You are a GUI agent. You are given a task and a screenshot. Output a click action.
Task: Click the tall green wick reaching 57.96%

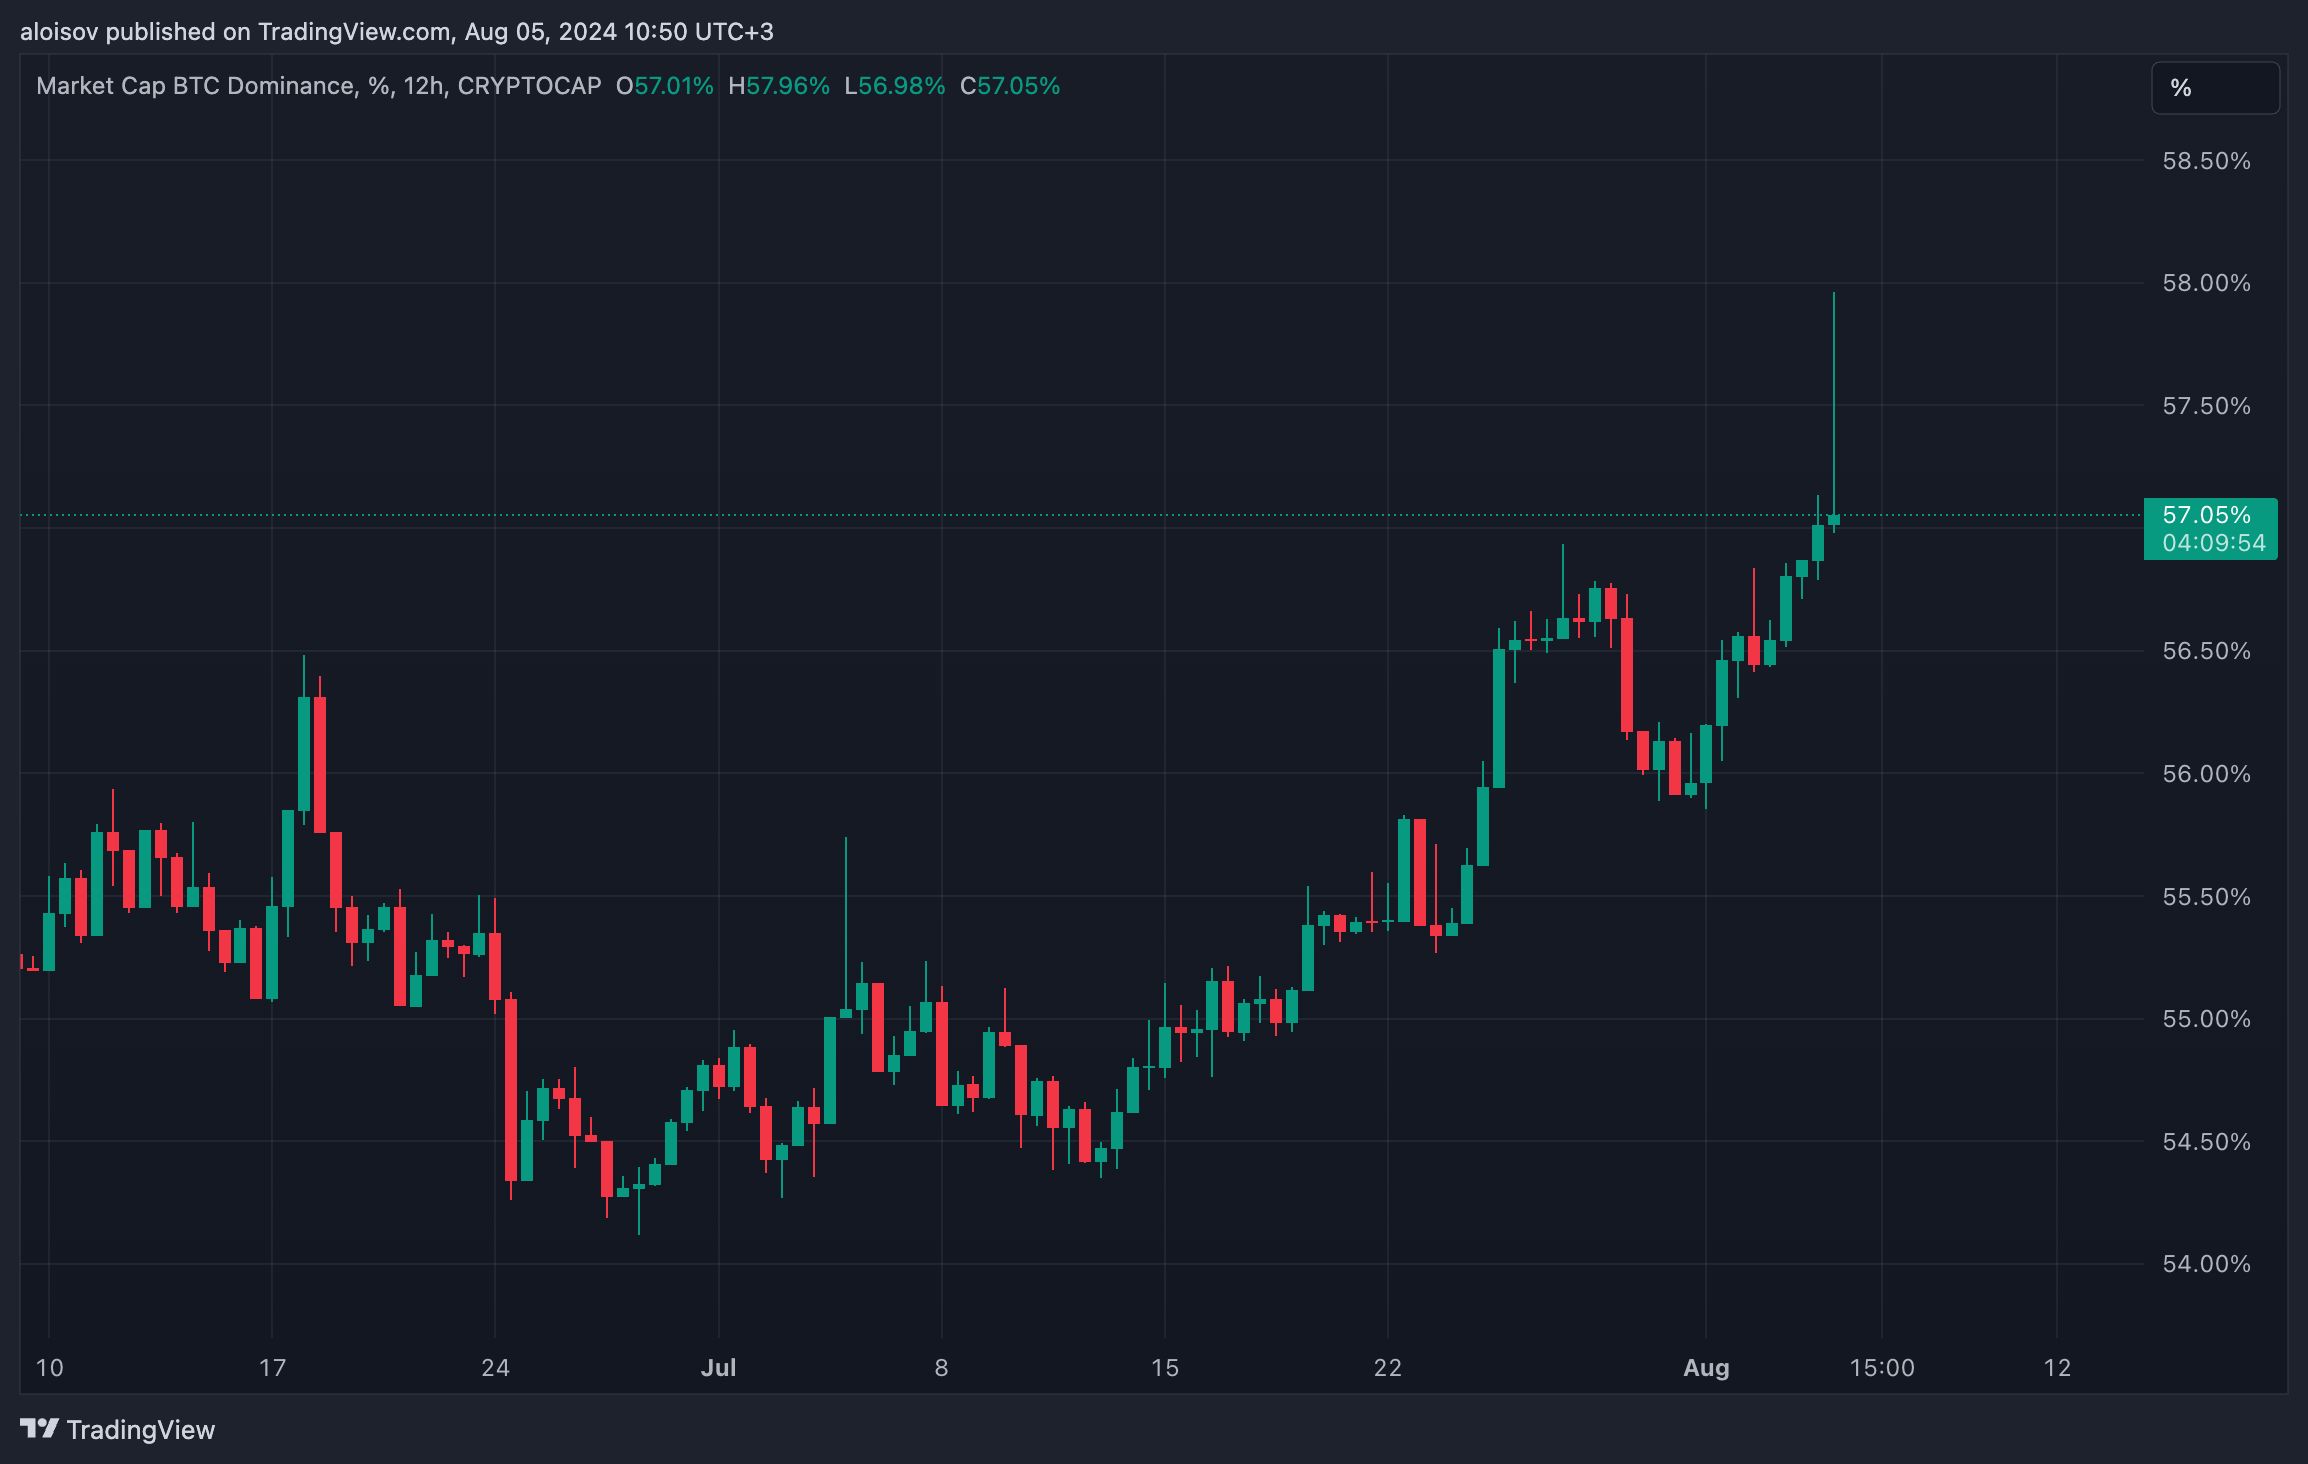pos(1834,400)
